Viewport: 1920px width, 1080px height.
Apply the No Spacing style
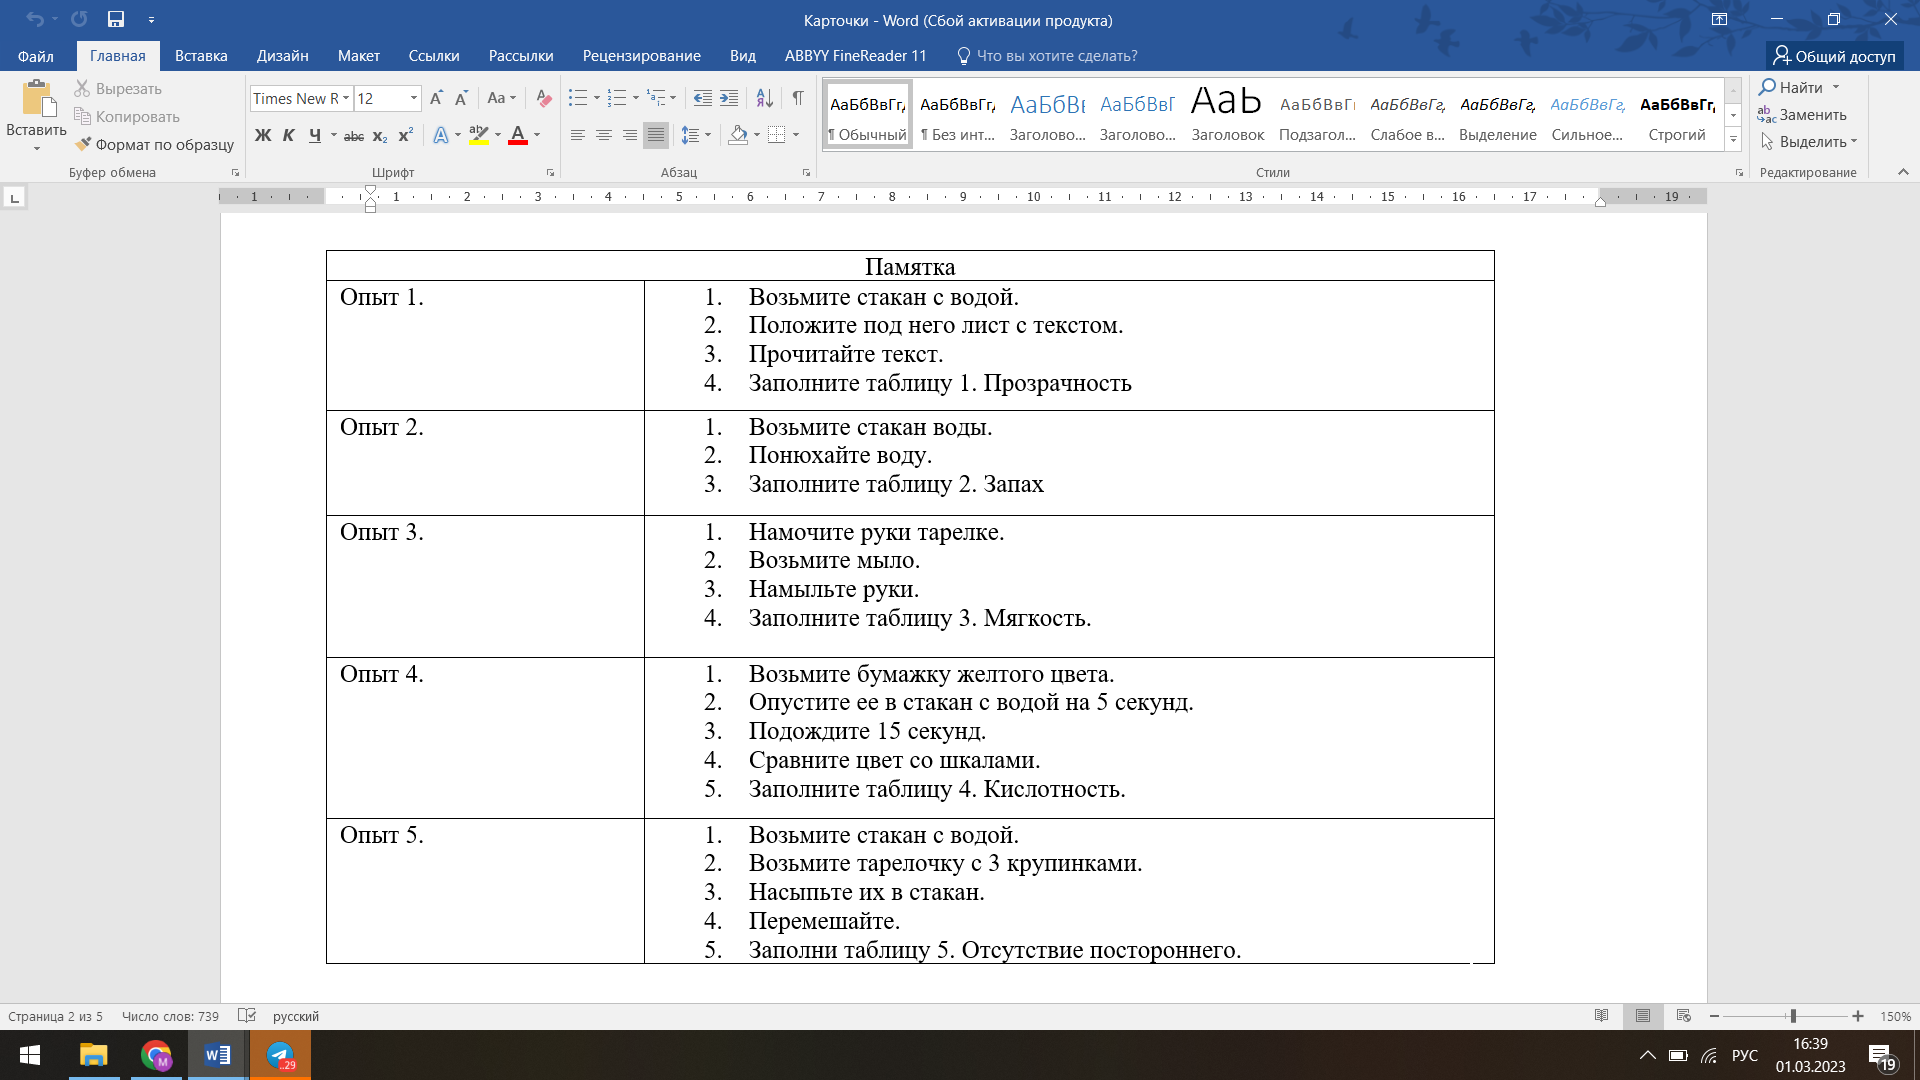click(957, 116)
